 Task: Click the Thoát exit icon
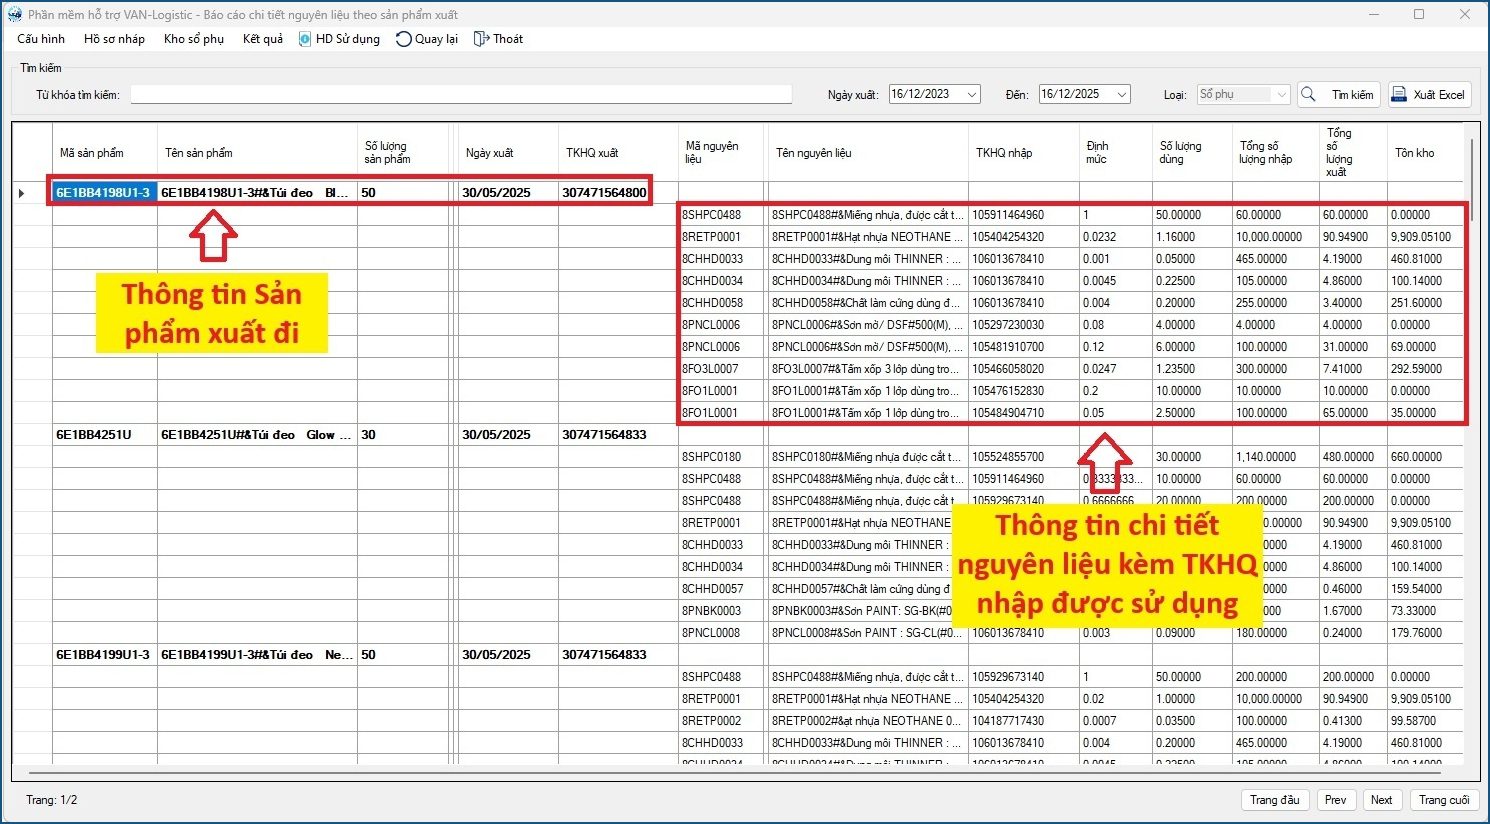click(x=481, y=39)
